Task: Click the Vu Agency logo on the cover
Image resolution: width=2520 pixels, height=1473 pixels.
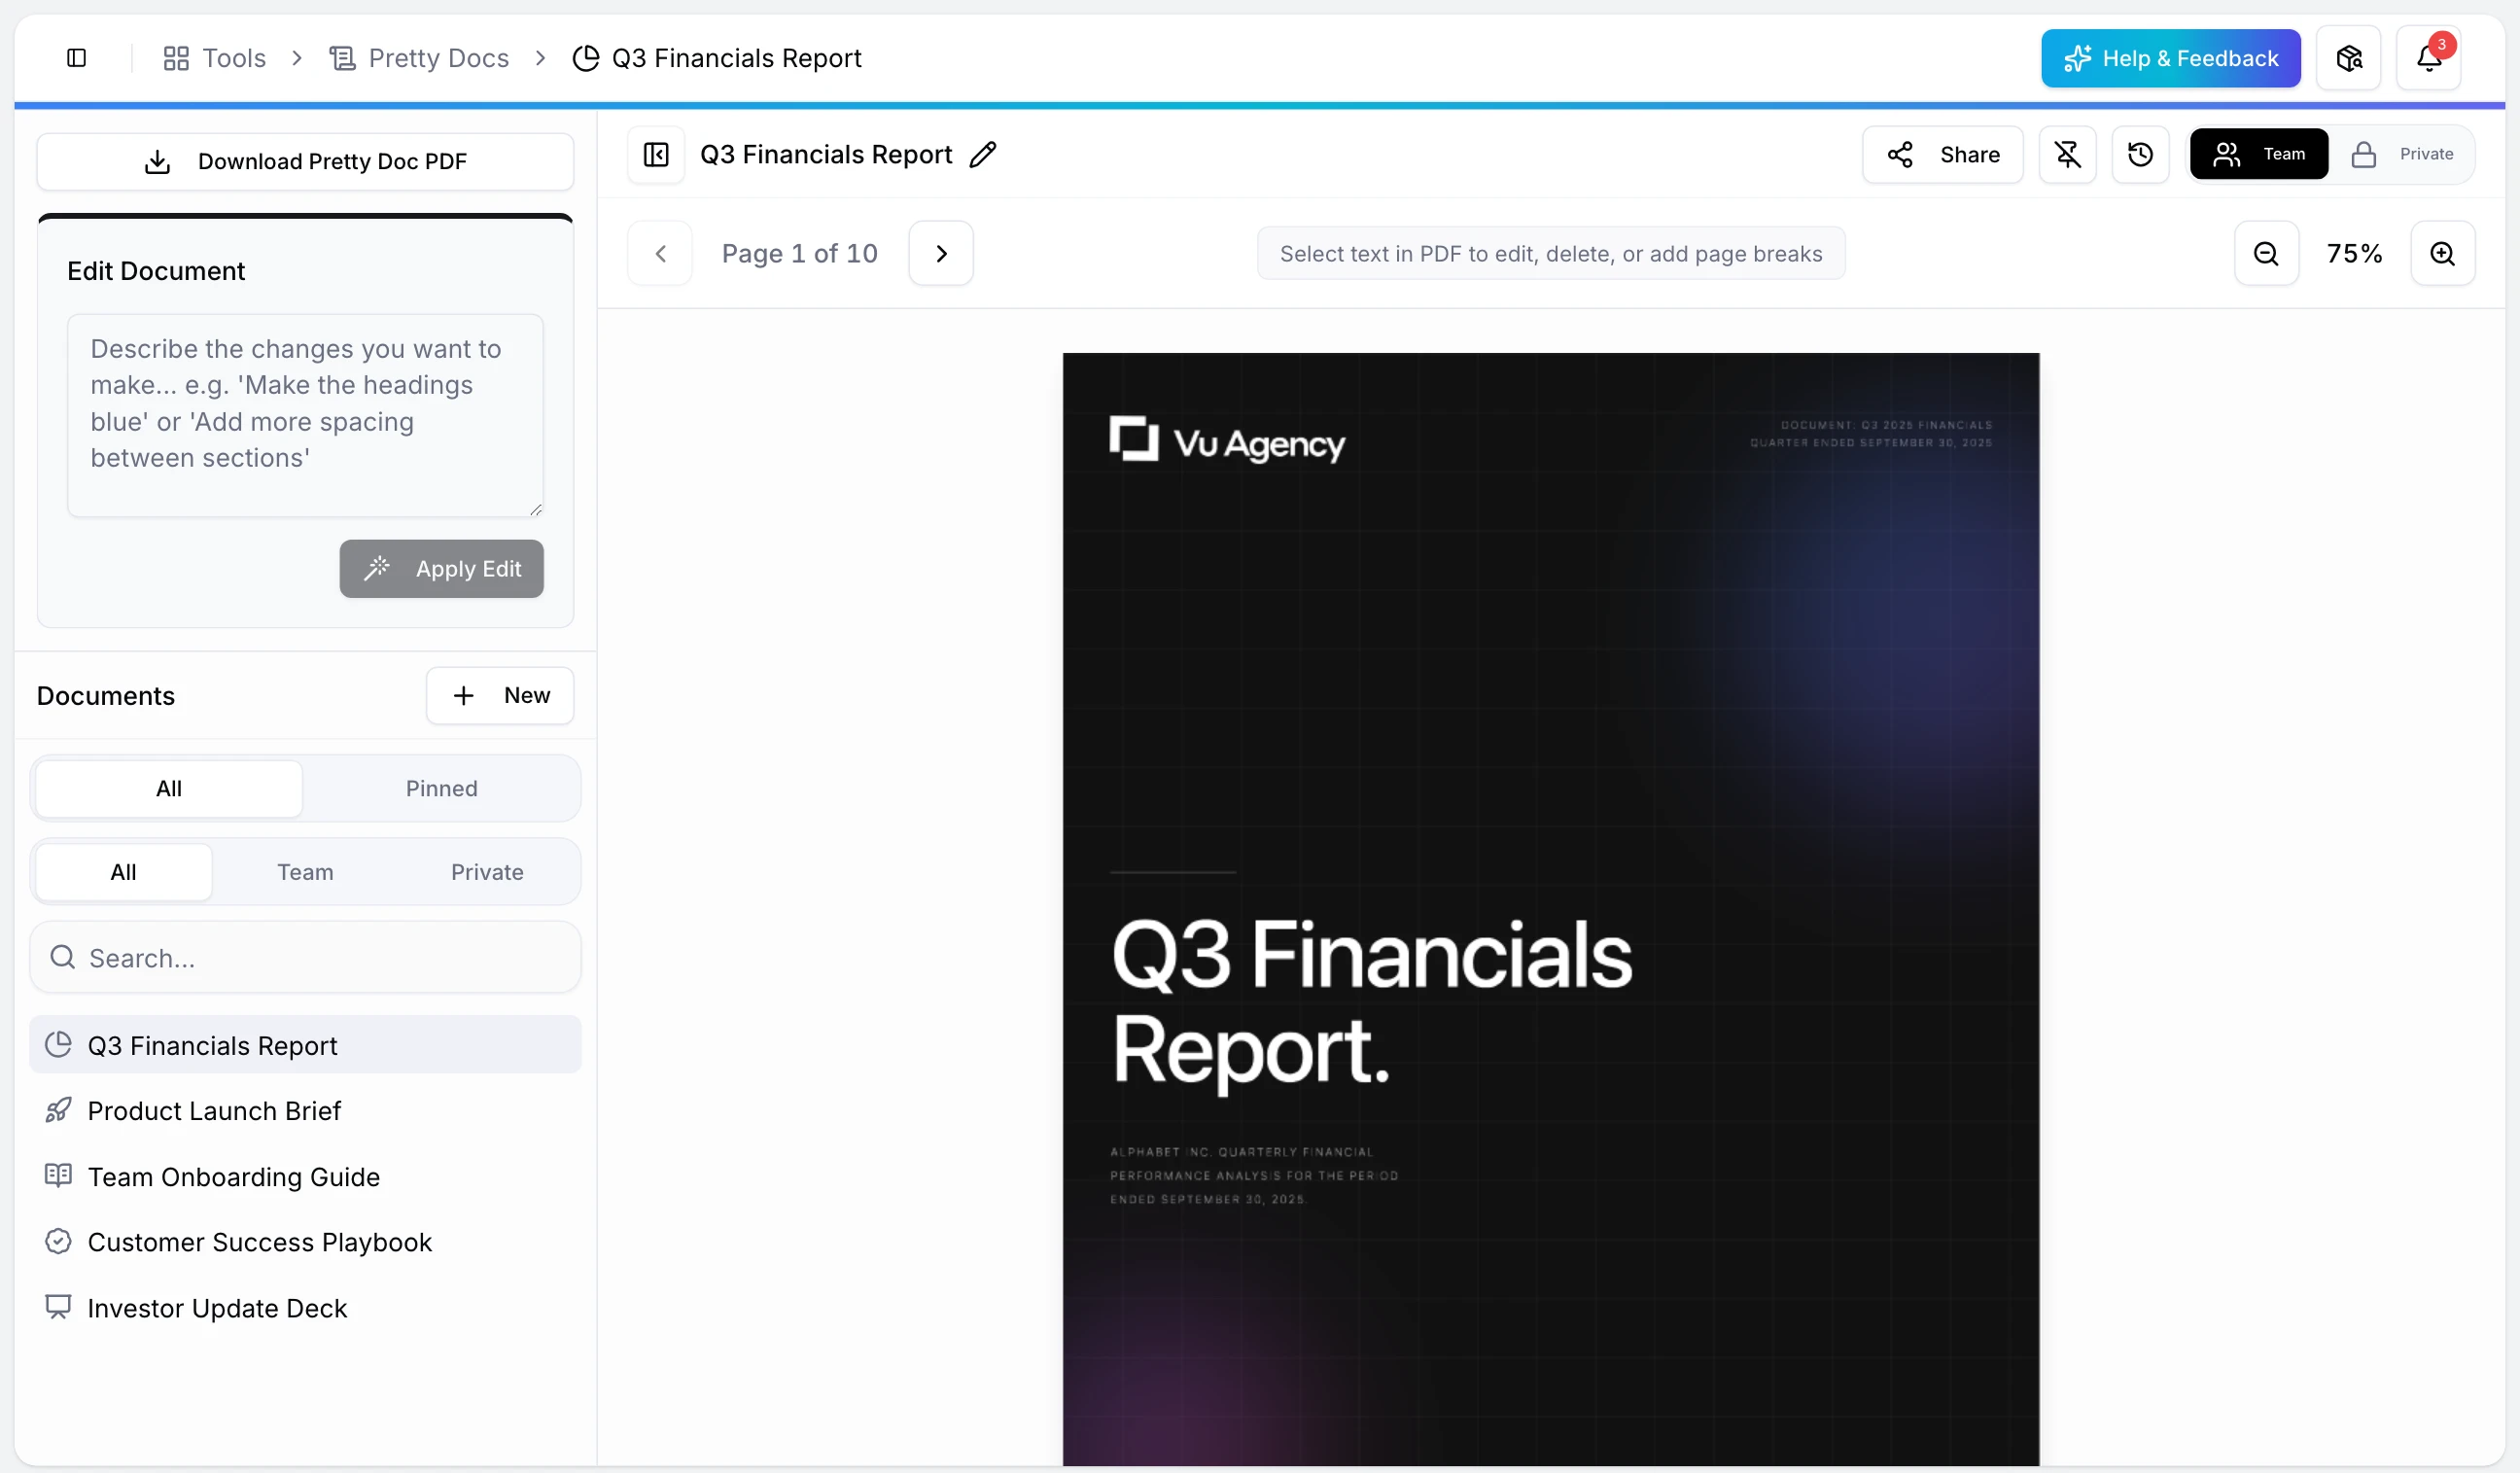Action: [x=1227, y=441]
